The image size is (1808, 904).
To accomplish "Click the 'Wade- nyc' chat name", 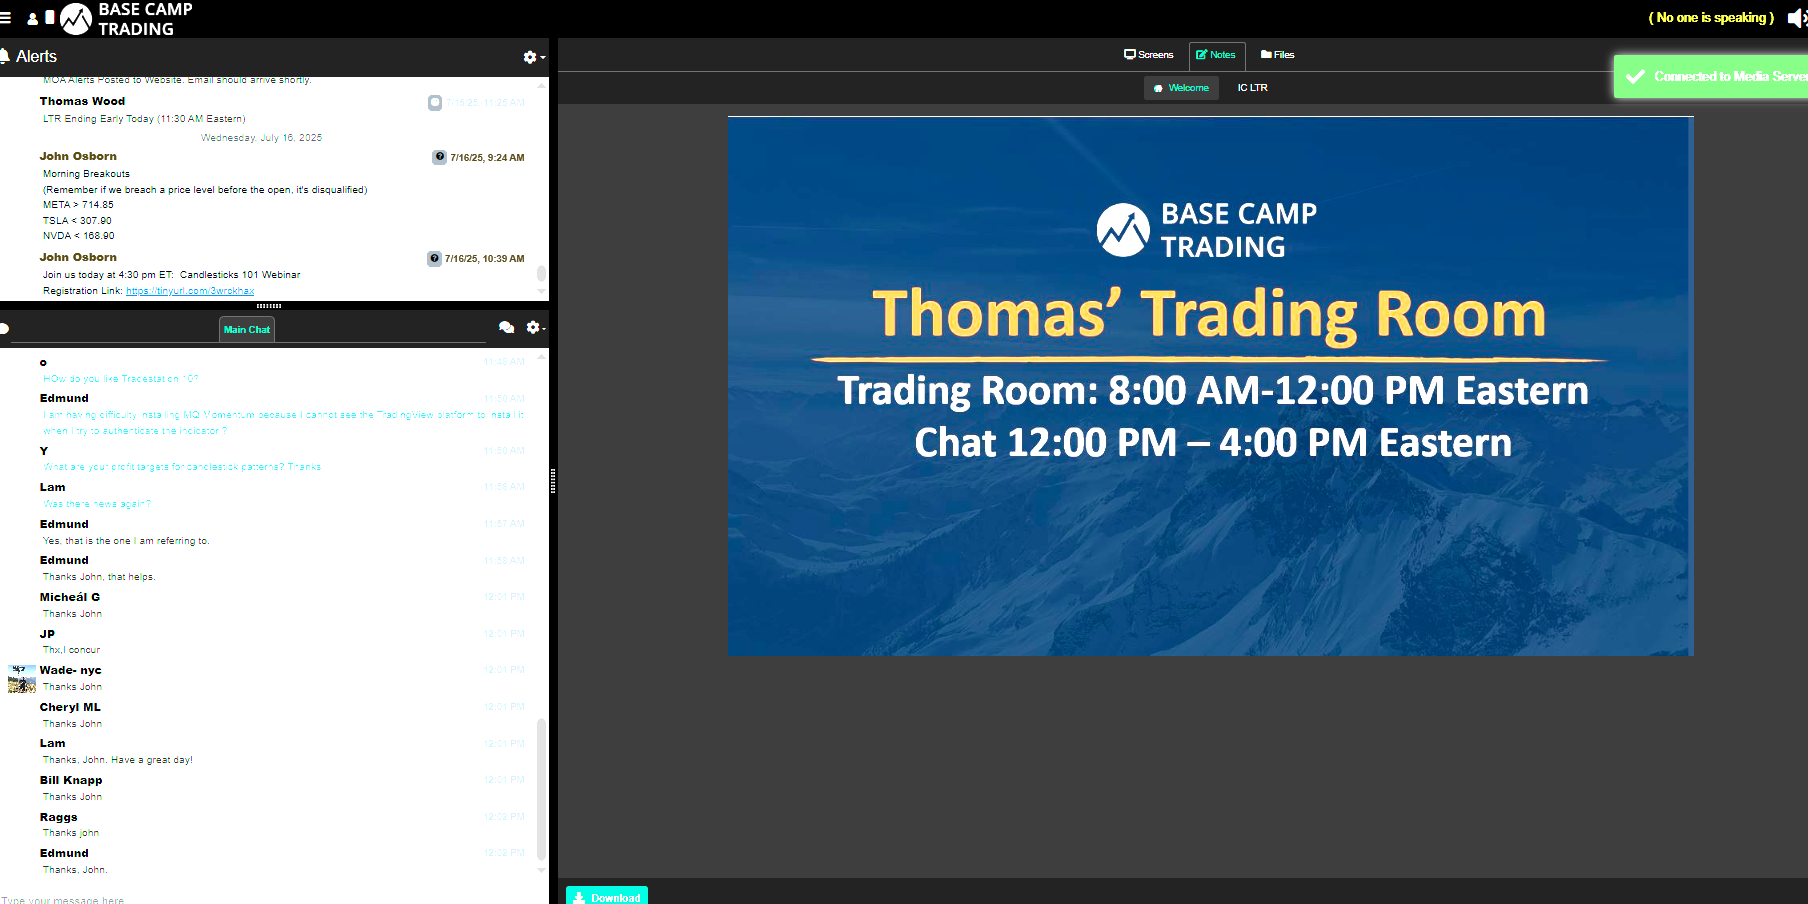I will [70, 670].
